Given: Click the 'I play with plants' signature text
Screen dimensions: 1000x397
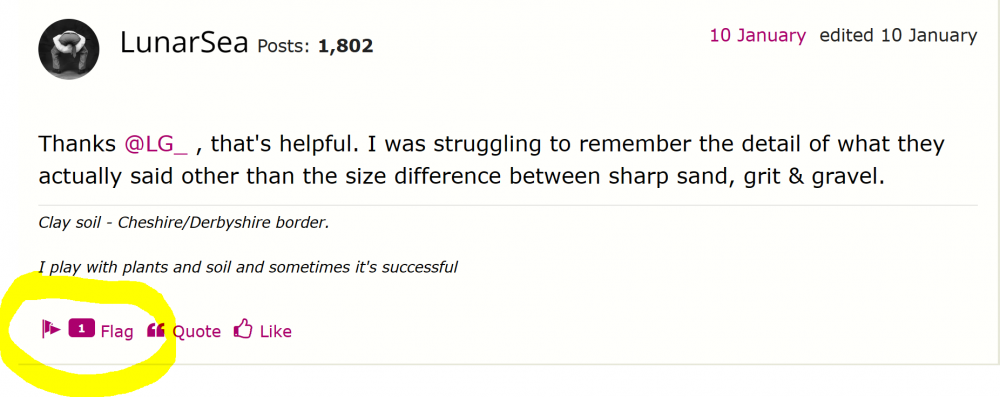Looking at the screenshot, I should (x=248, y=267).
